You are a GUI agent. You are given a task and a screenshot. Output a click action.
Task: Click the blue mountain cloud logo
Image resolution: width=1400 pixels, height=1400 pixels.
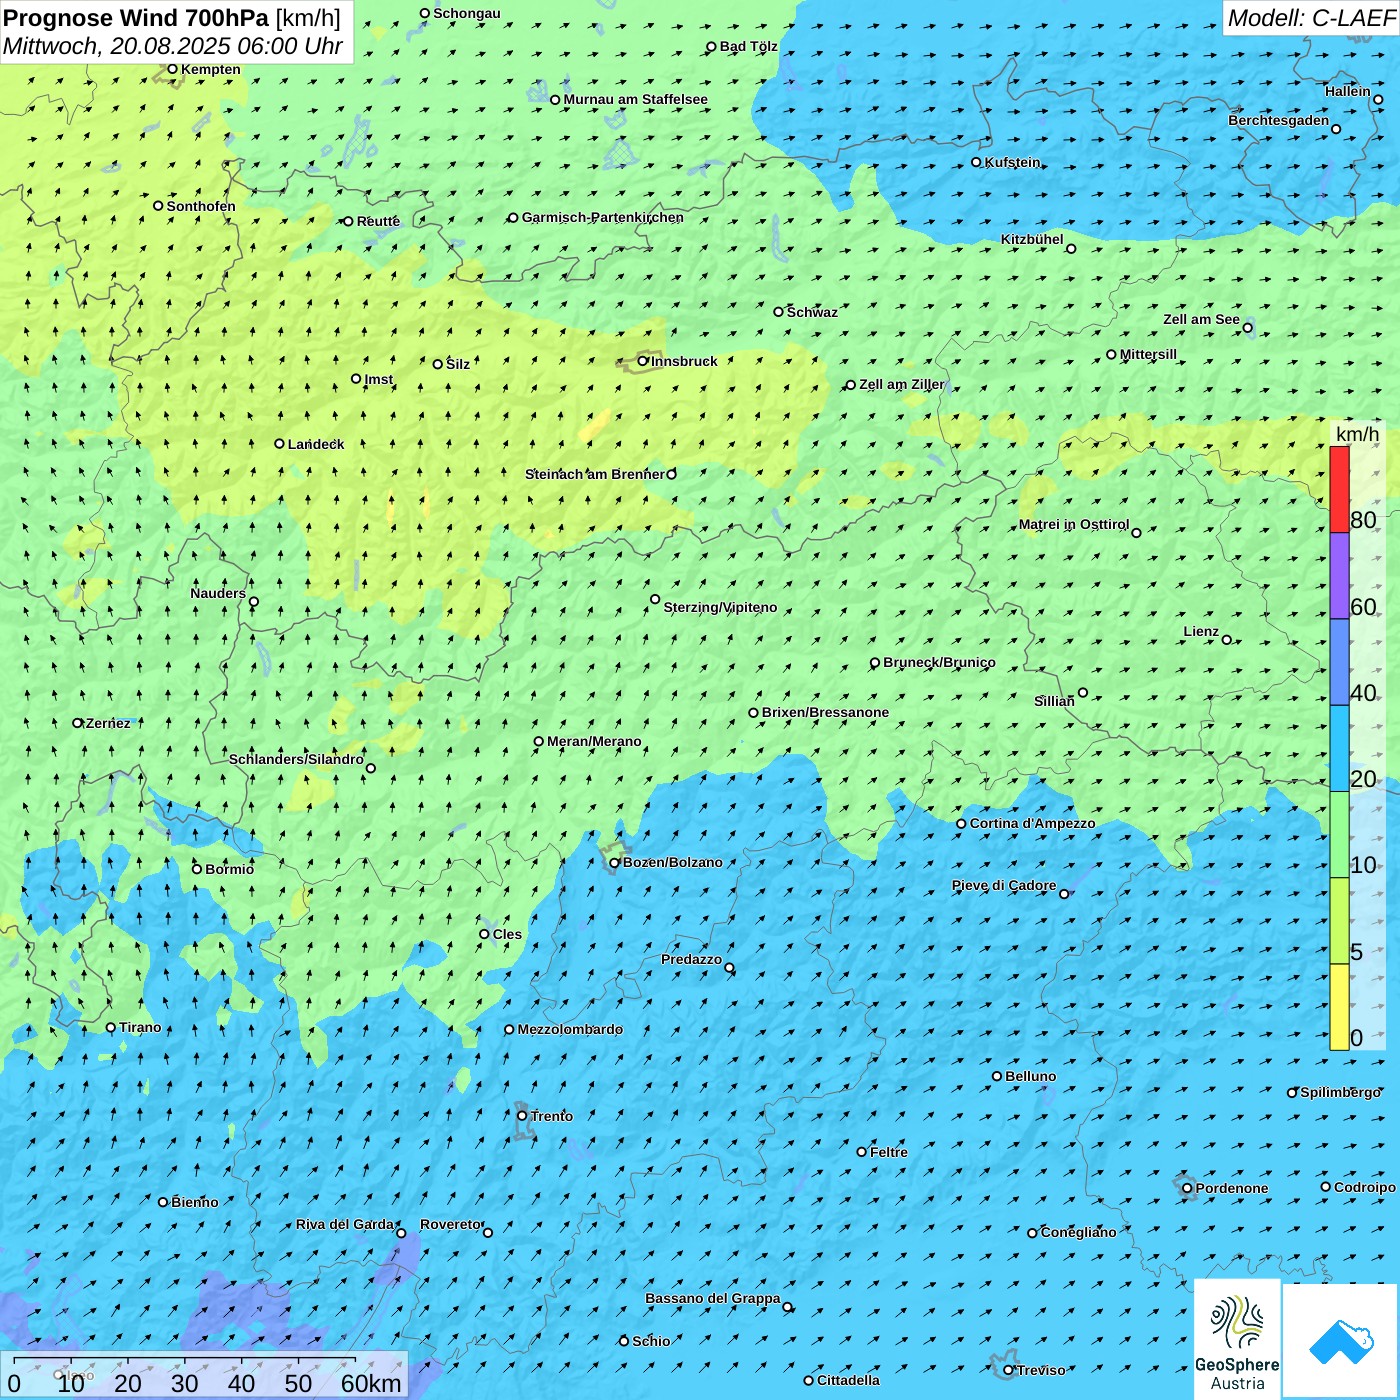point(1341,1341)
